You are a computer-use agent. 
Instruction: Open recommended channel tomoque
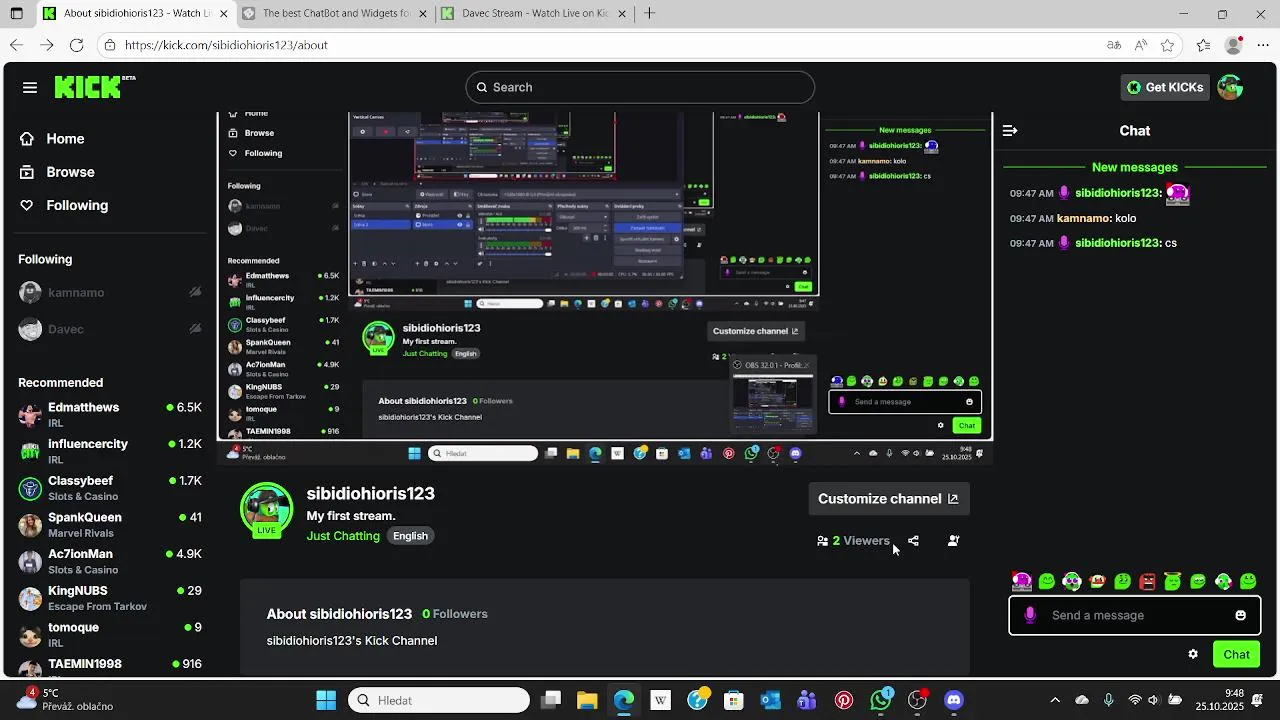(110, 634)
